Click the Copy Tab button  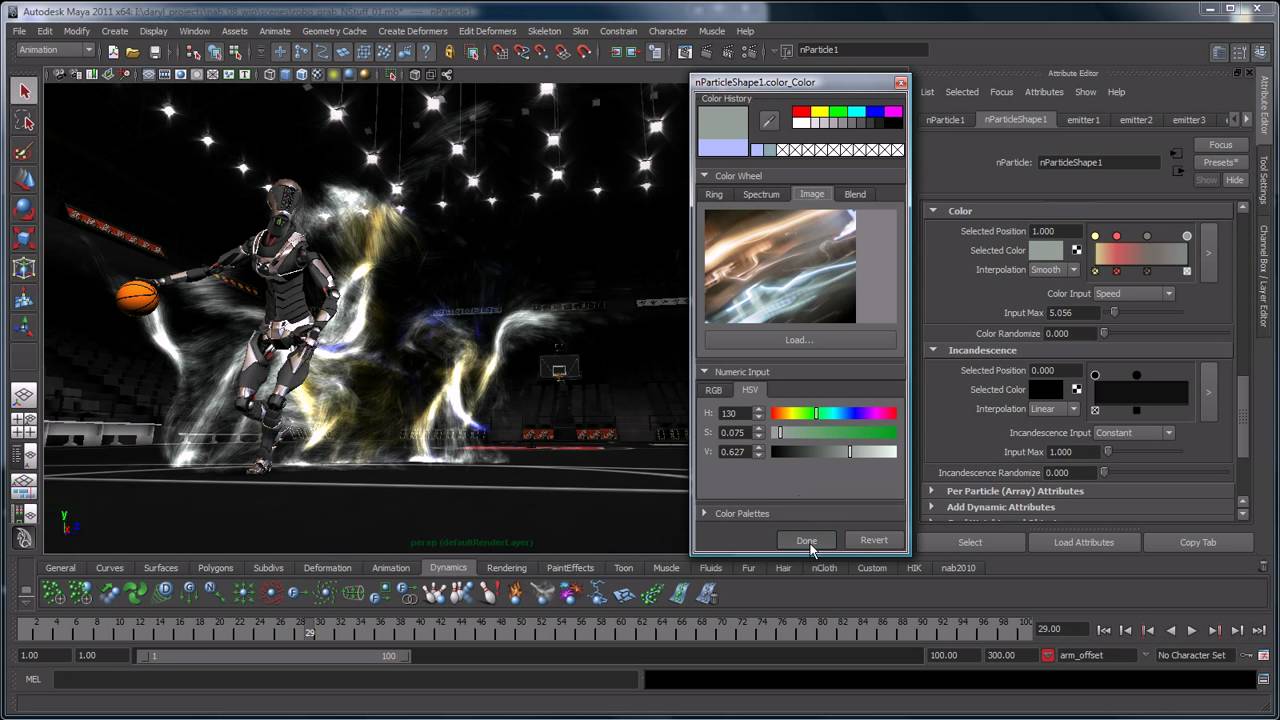(1197, 542)
